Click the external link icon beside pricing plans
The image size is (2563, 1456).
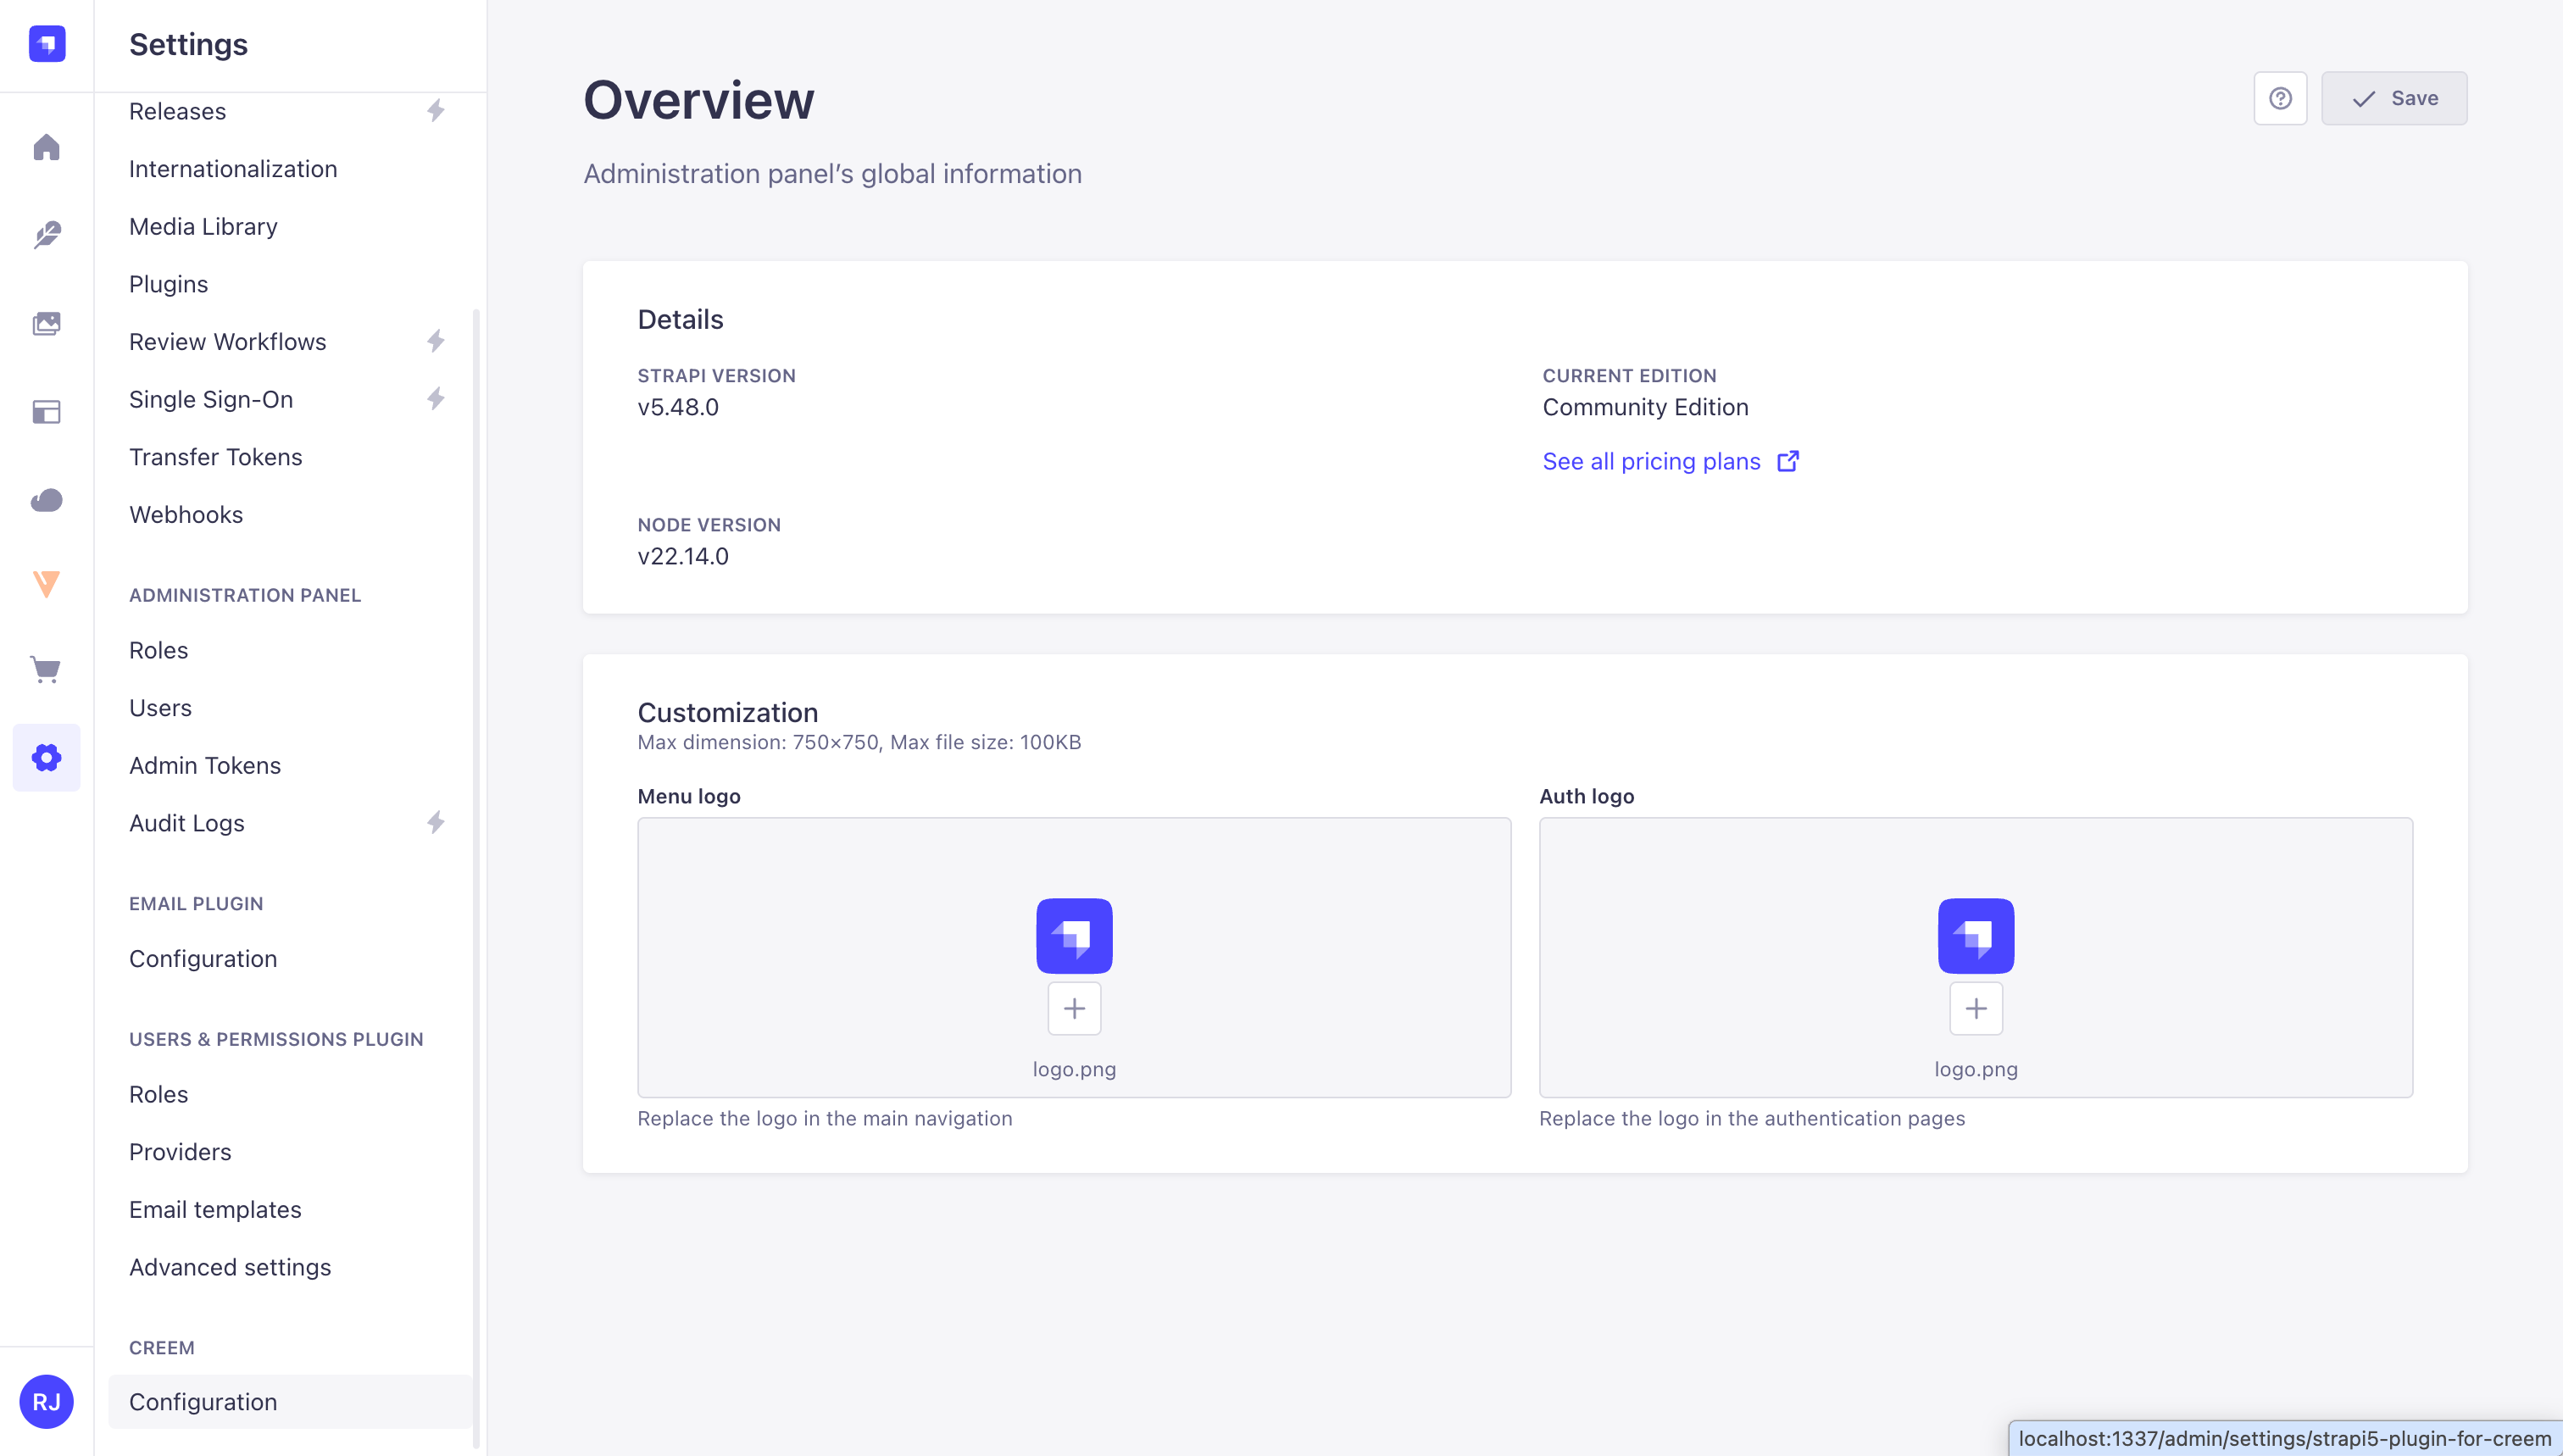pos(1788,461)
